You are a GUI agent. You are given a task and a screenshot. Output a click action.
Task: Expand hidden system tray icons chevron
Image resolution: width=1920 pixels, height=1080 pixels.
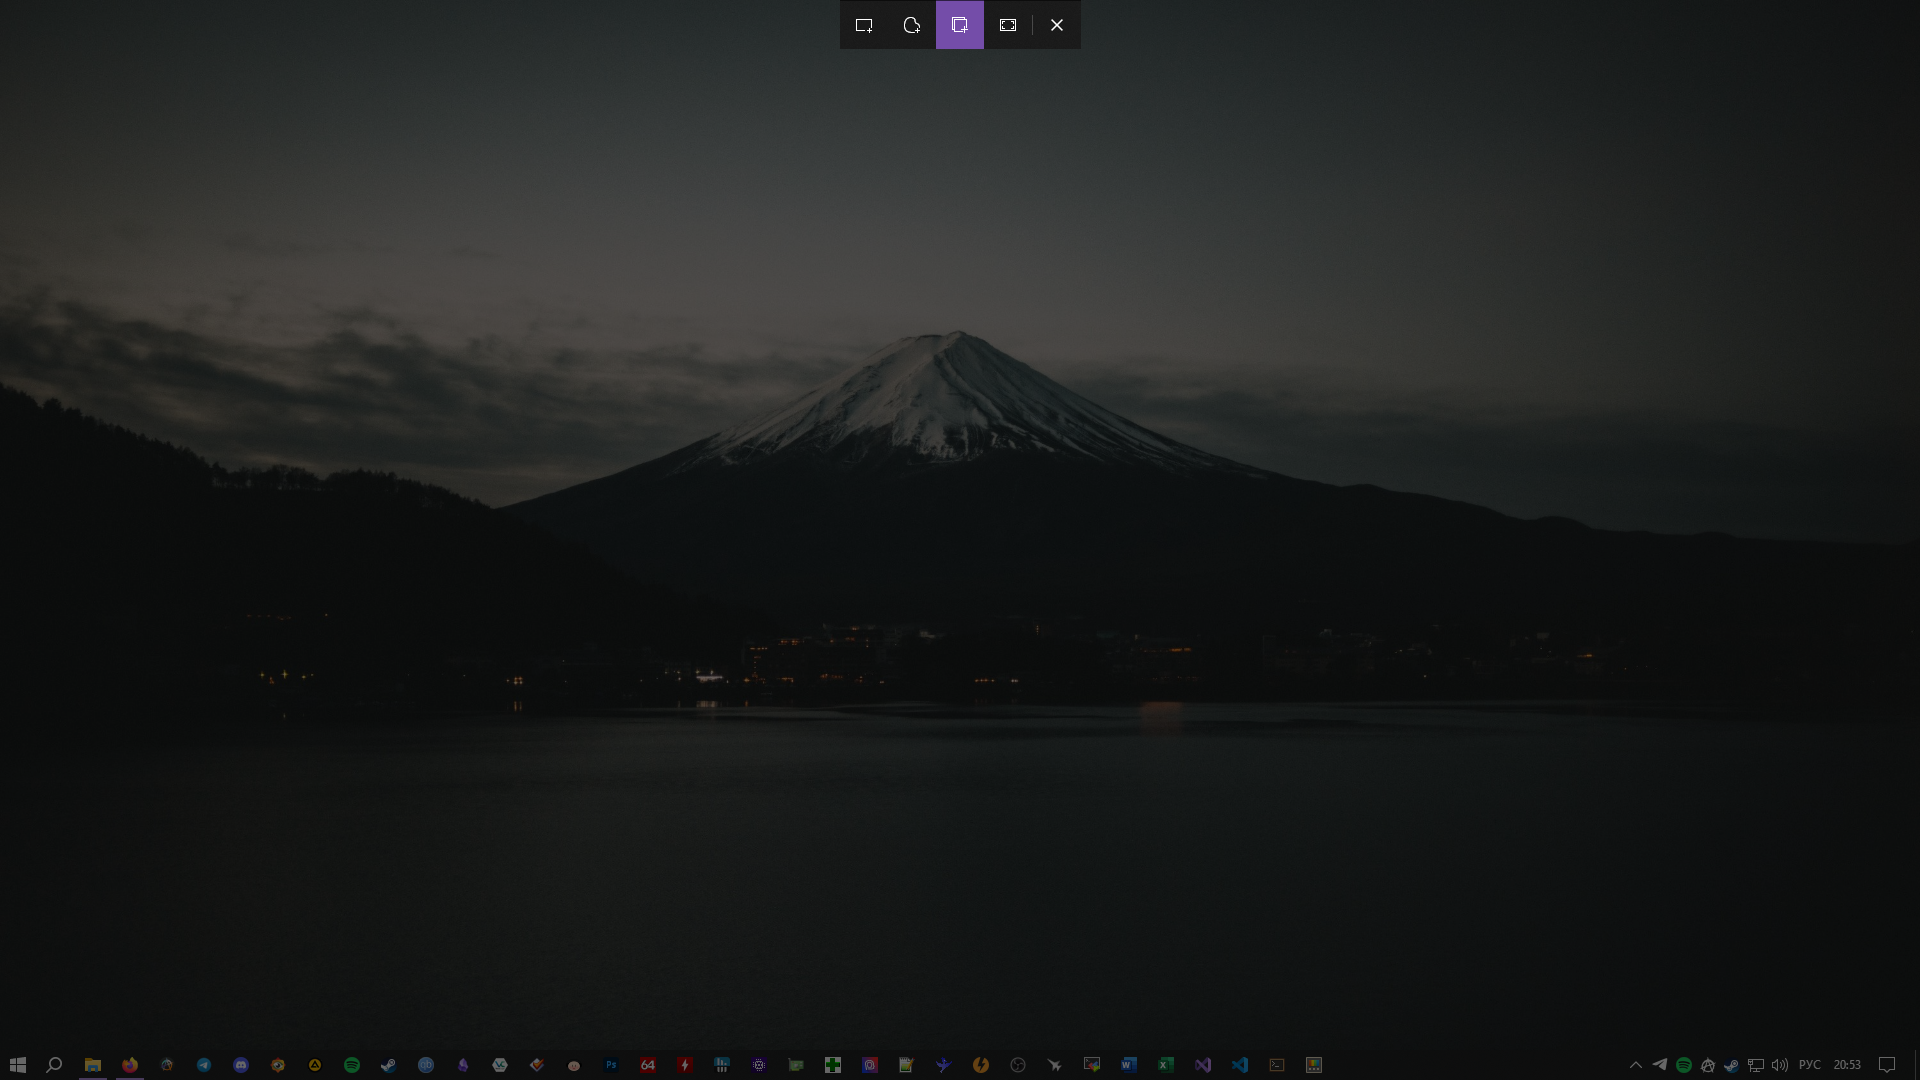(x=1636, y=1065)
